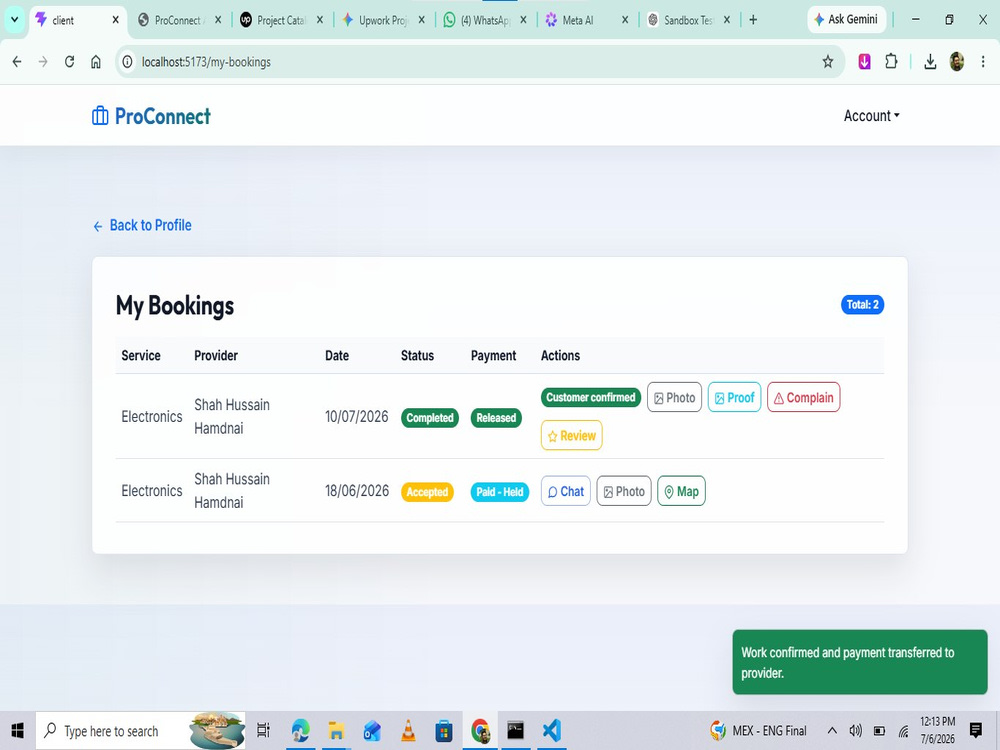Viewport: 1000px width, 750px height.
Task: Go forward in browser history
Action: 43,62
